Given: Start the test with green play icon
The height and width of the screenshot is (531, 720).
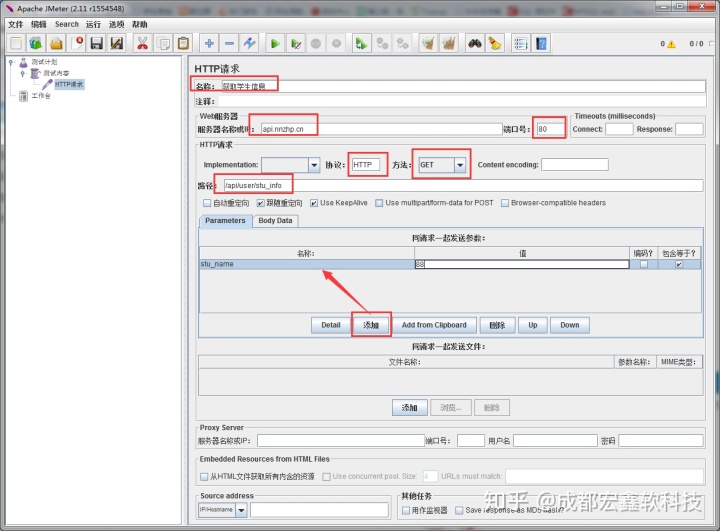Looking at the screenshot, I should click(275, 44).
